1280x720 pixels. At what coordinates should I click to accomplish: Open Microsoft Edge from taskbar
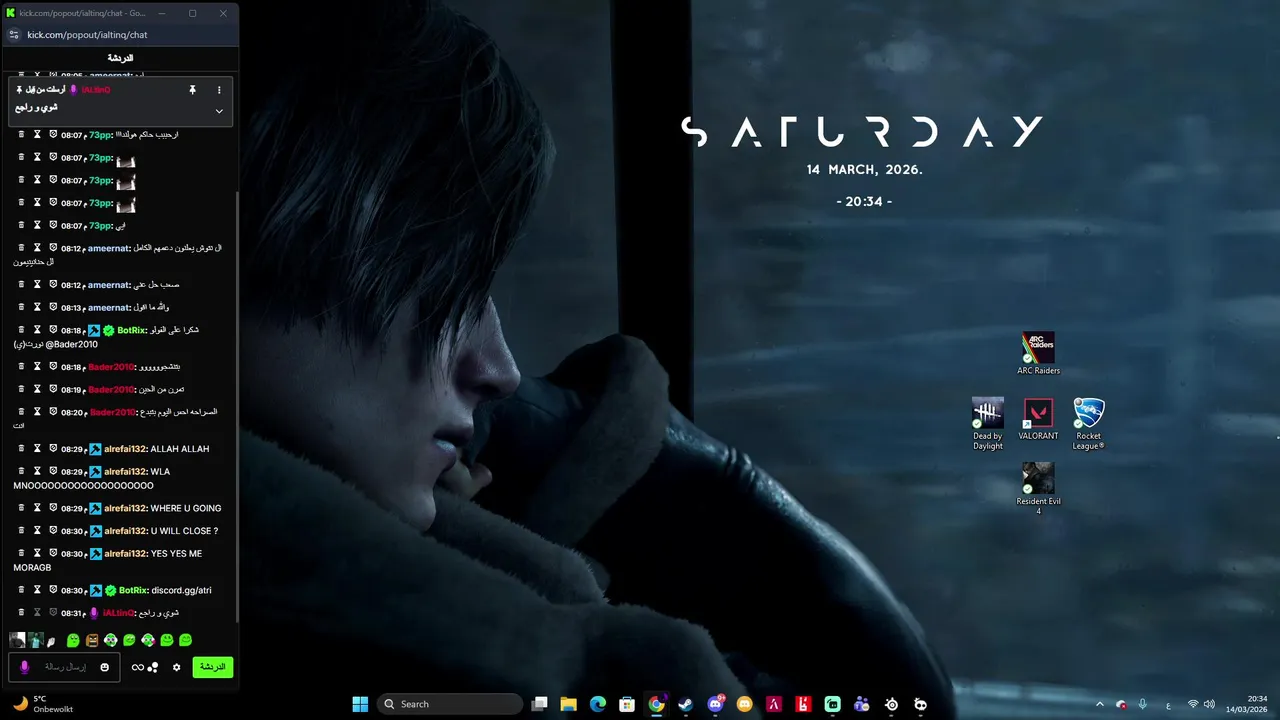pyautogui.click(x=598, y=704)
